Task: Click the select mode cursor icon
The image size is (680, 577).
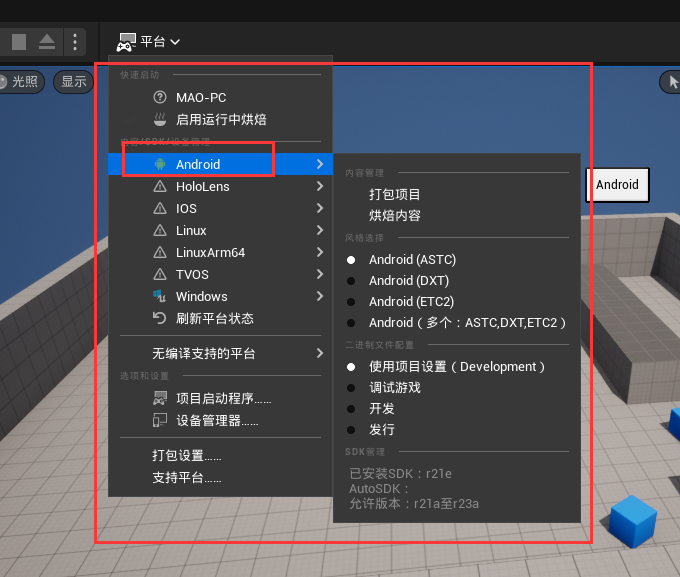Action: [673, 82]
